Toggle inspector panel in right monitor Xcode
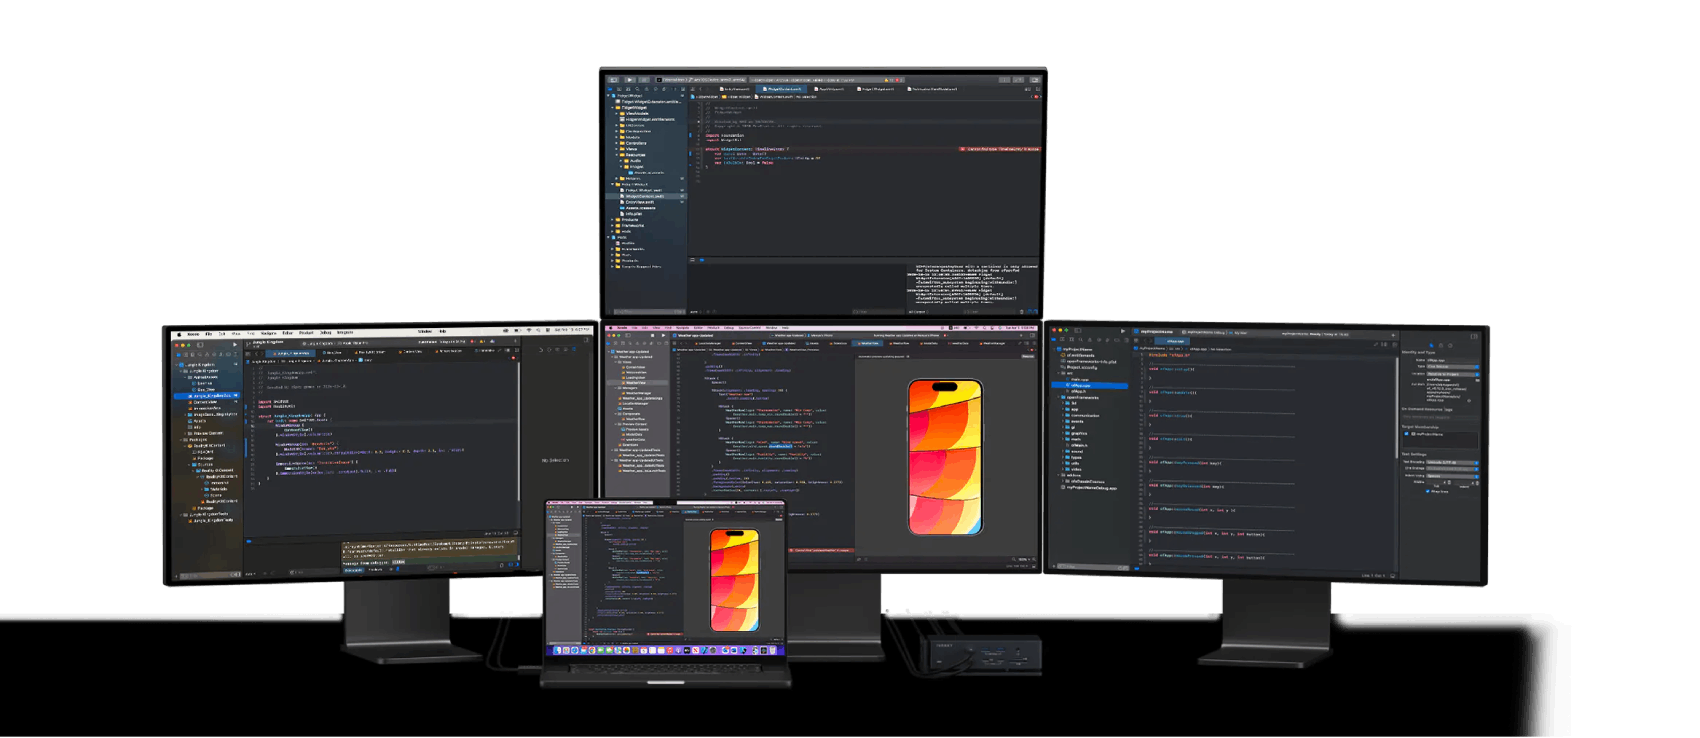1700x738 pixels. (x=1474, y=336)
